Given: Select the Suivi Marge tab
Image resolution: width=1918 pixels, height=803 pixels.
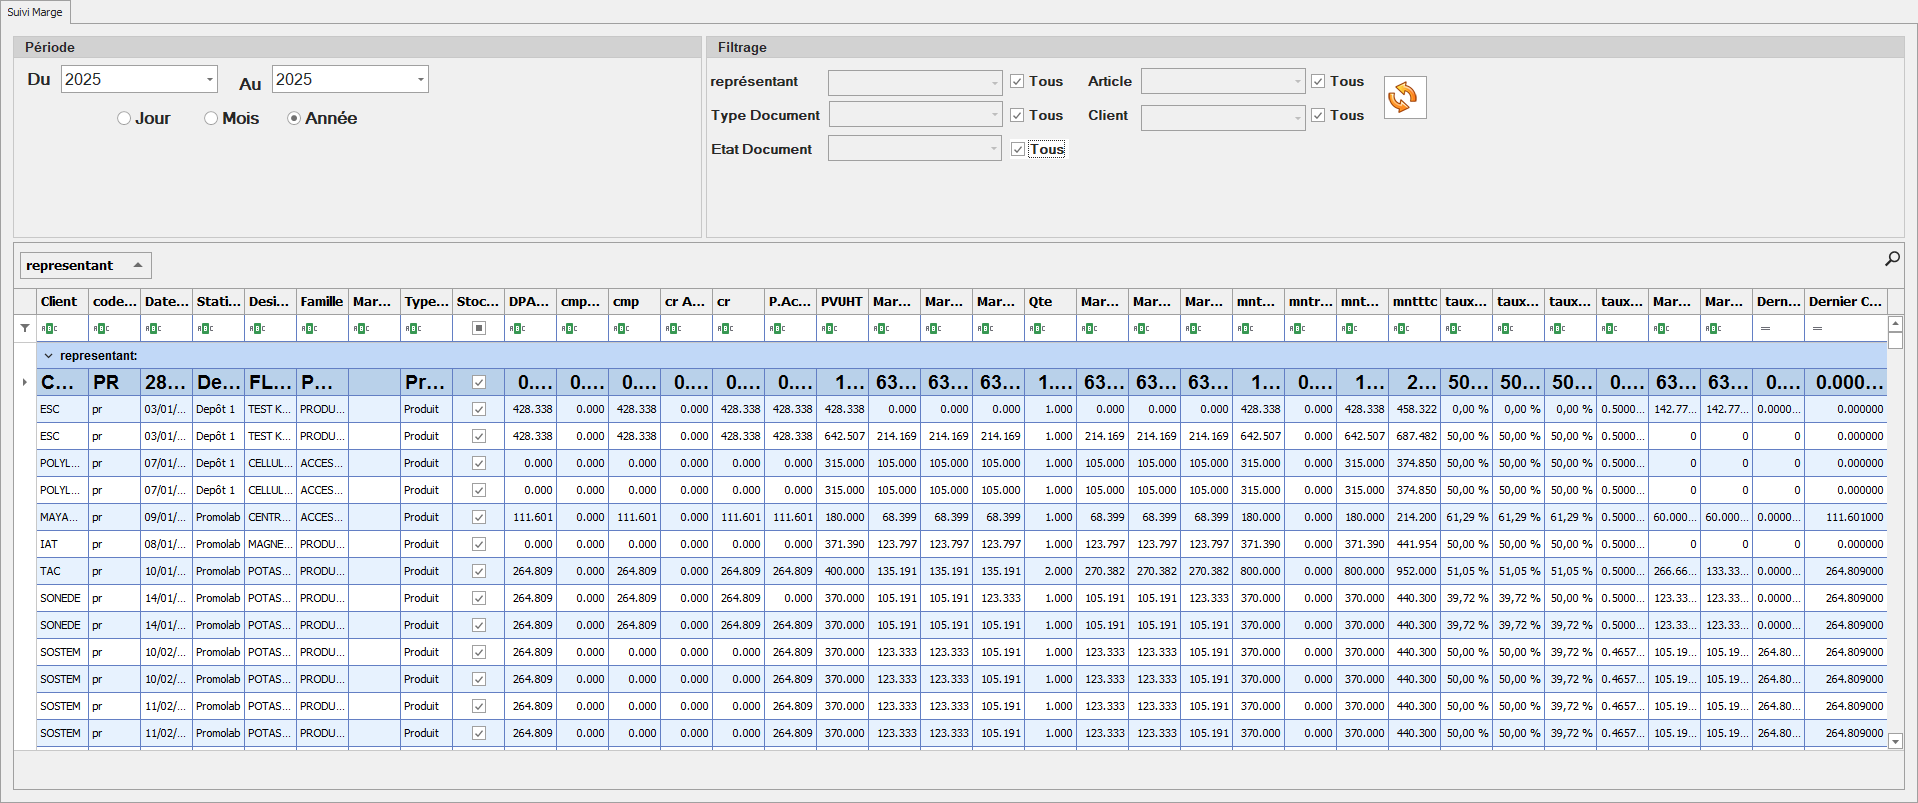Looking at the screenshot, I should [35, 12].
